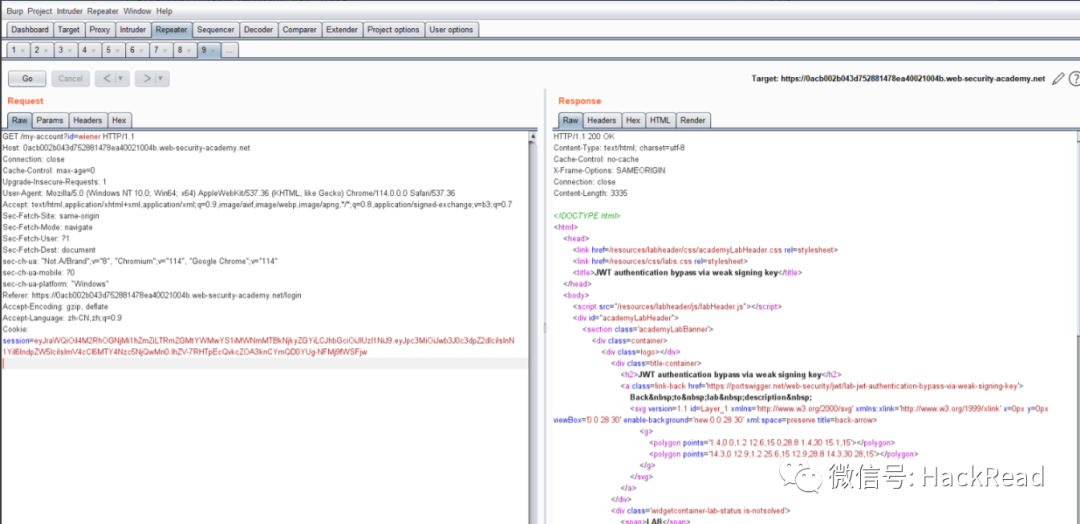
Task: Click the edit target pencil icon
Action: click(1059, 79)
